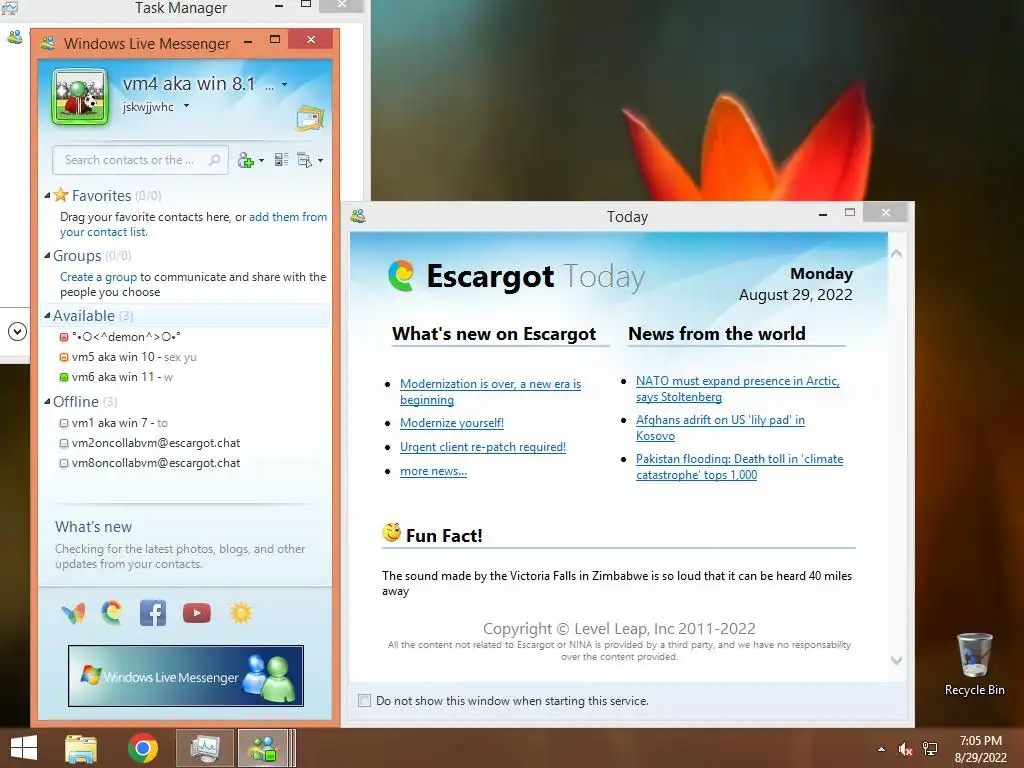Open 'Urgent client re-patch required!' link
The height and width of the screenshot is (768, 1024).
coord(483,447)
